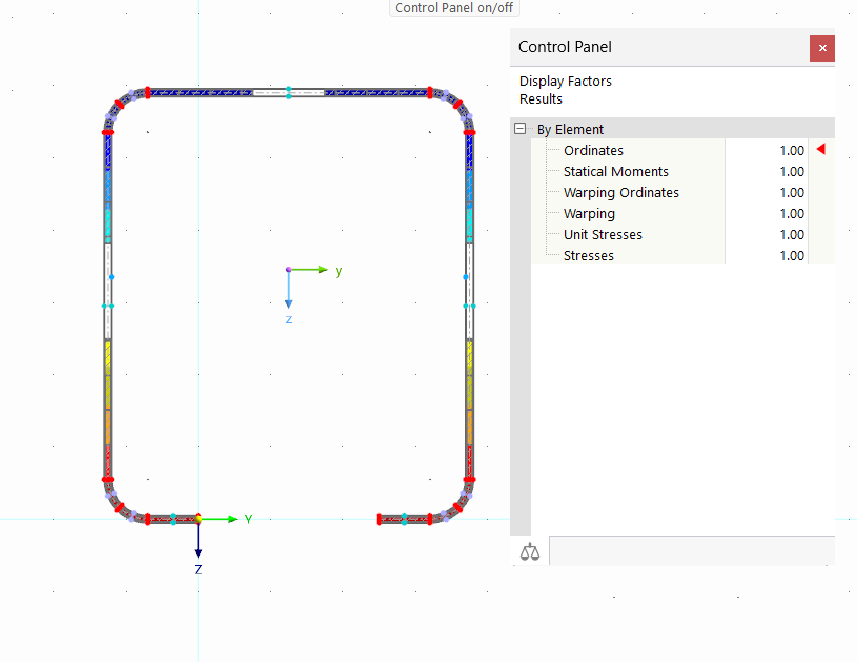Click the red triangle marker beside Ordinates
This screenshot has height=662, width=857.
point(820,148)
